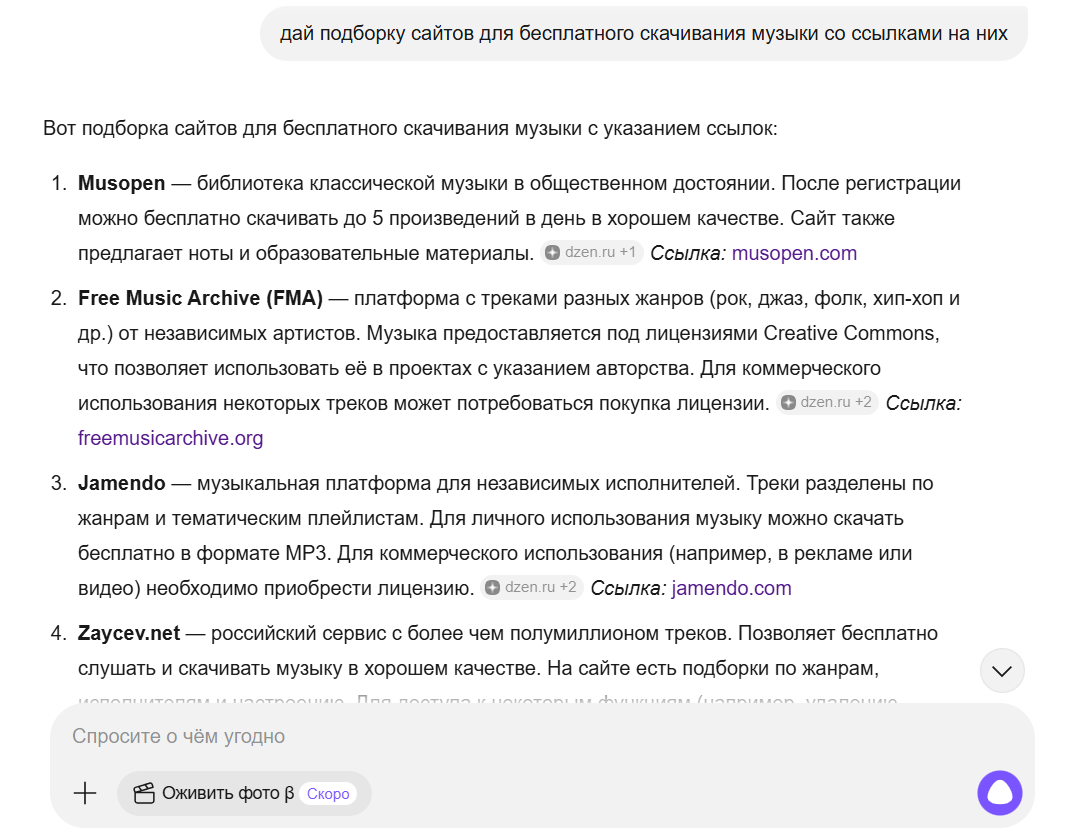This screenshot has width=1068, height=833.
Task: Click the circled plus inside Musopen's source badge
Action: pyautogui.click(x=553, y=253)
